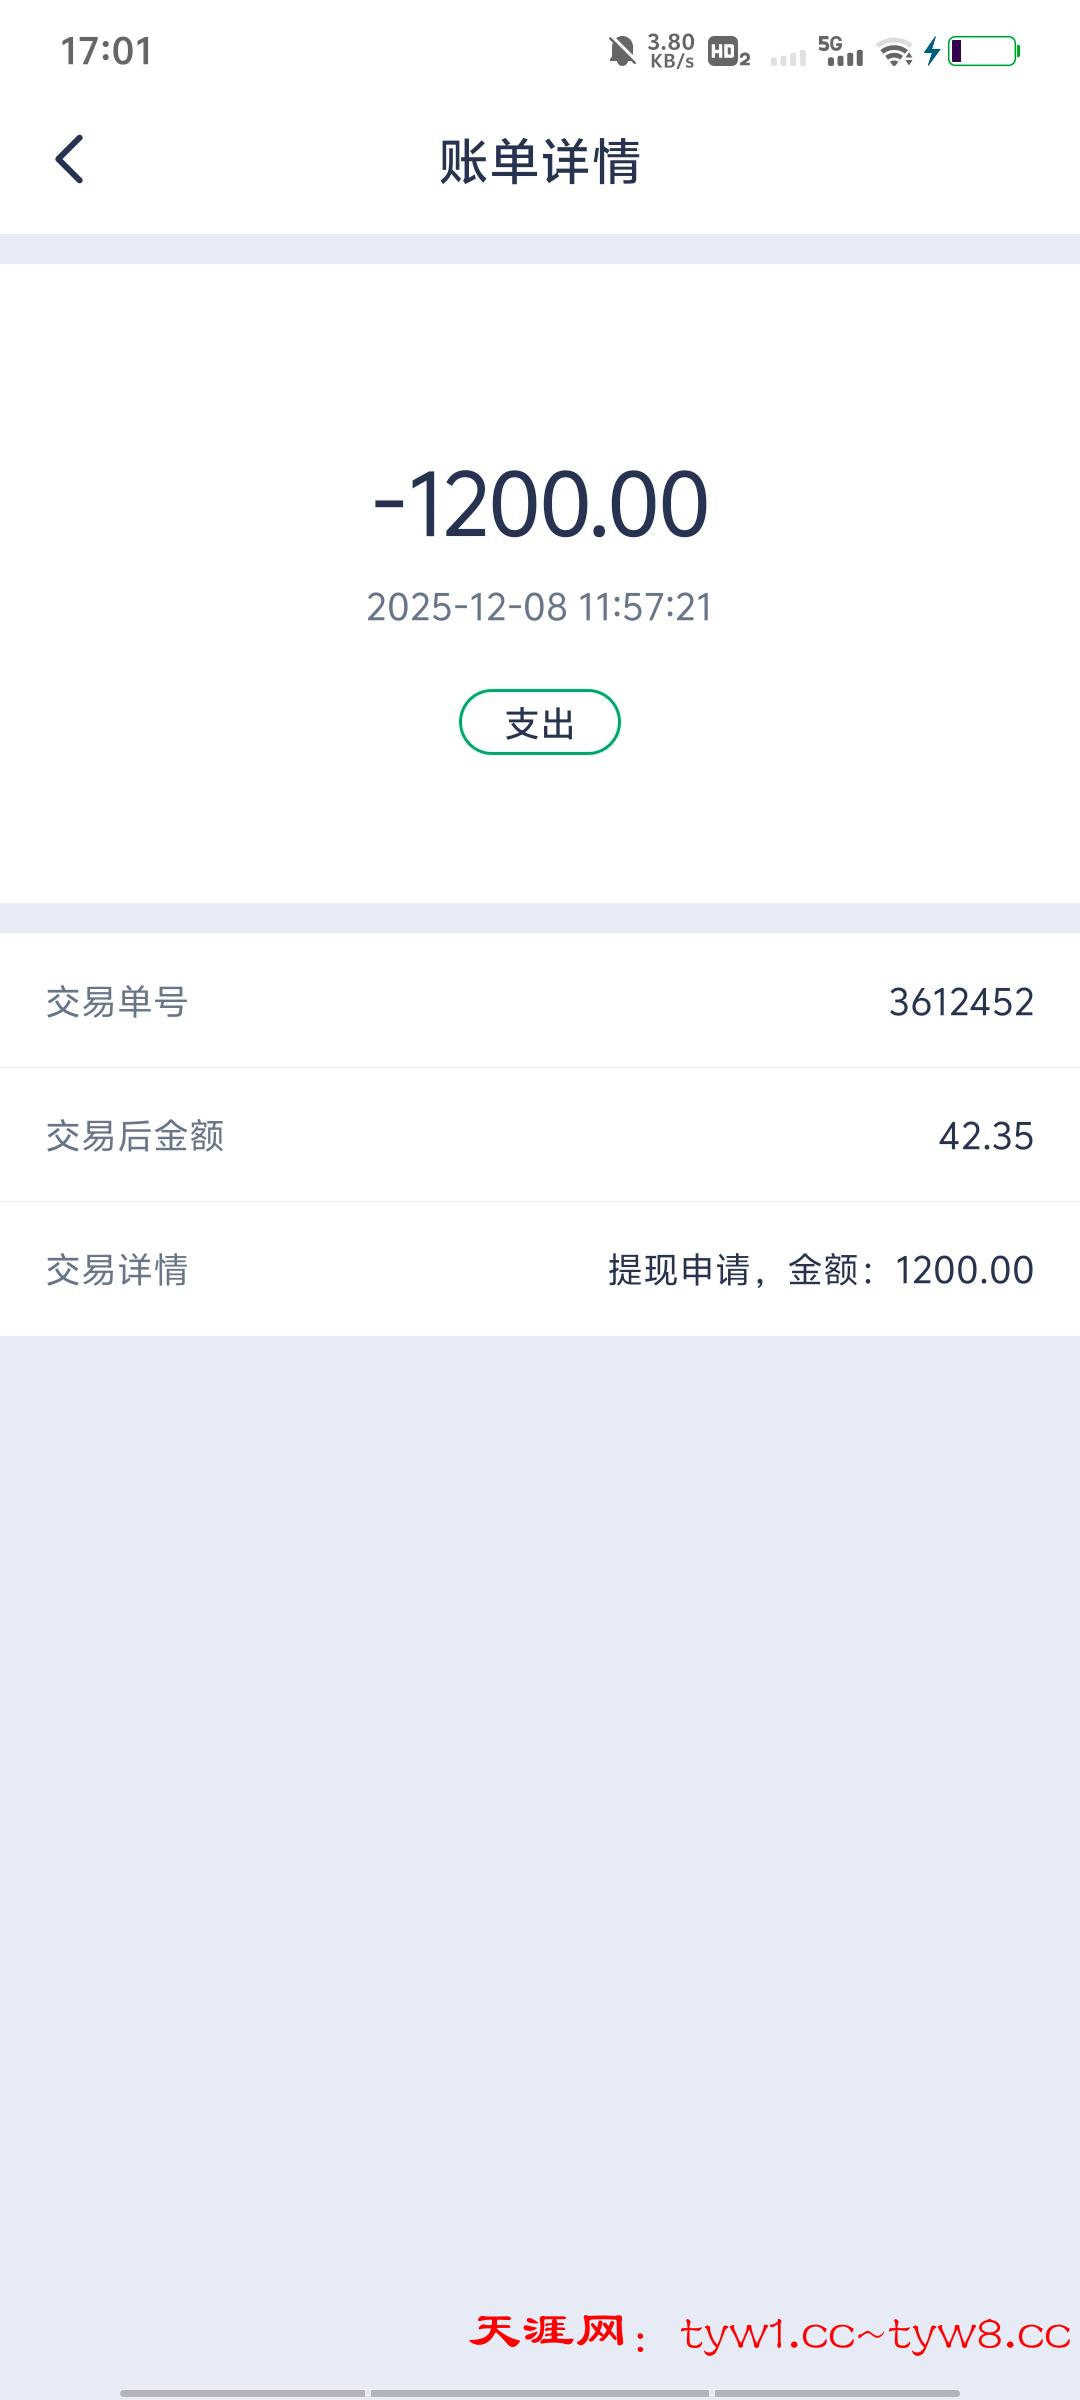Tap the back arrow icon
Image resolution: width=1080 pixels, height=2400 pixels.
69,160
